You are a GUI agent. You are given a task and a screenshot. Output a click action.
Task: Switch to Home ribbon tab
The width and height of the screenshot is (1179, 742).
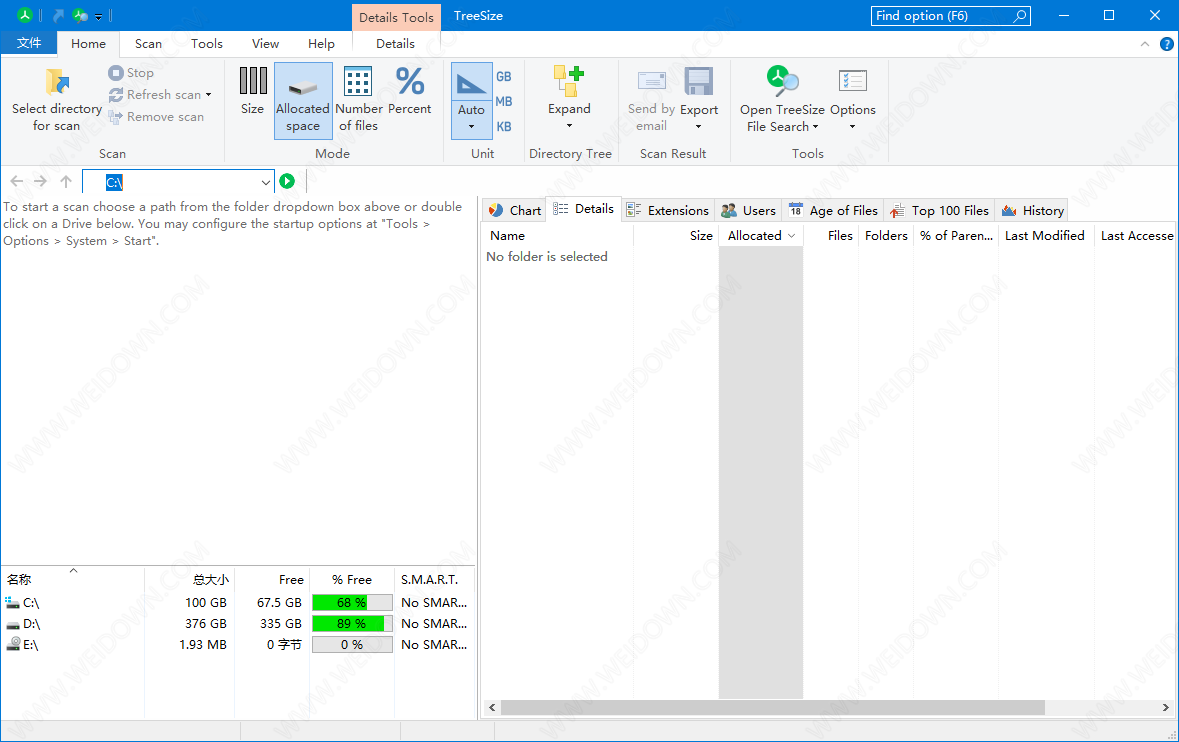coord(88,44)
